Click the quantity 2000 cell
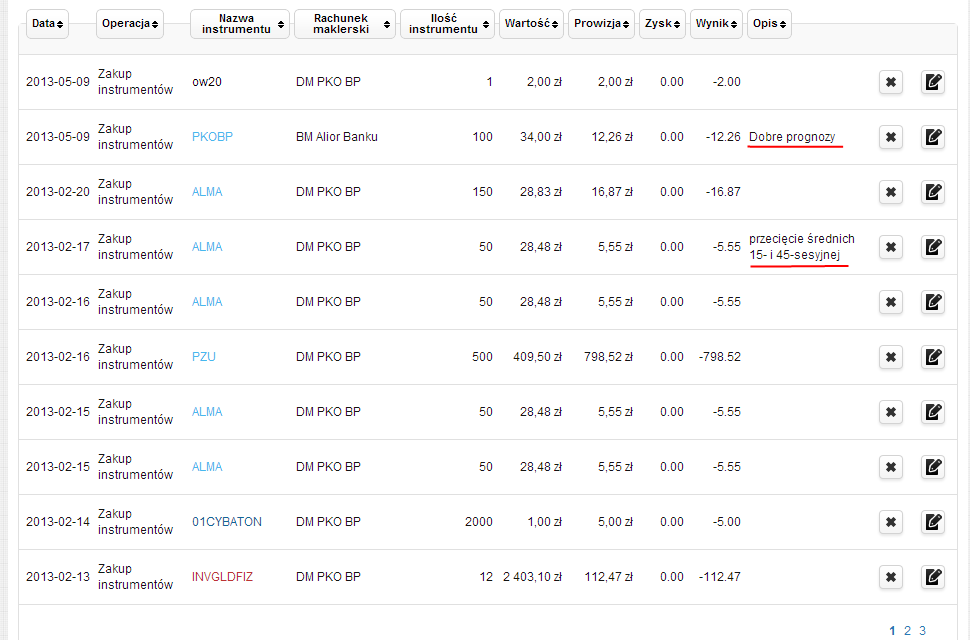Screen dimensions: 970x640 coord(479,522)
